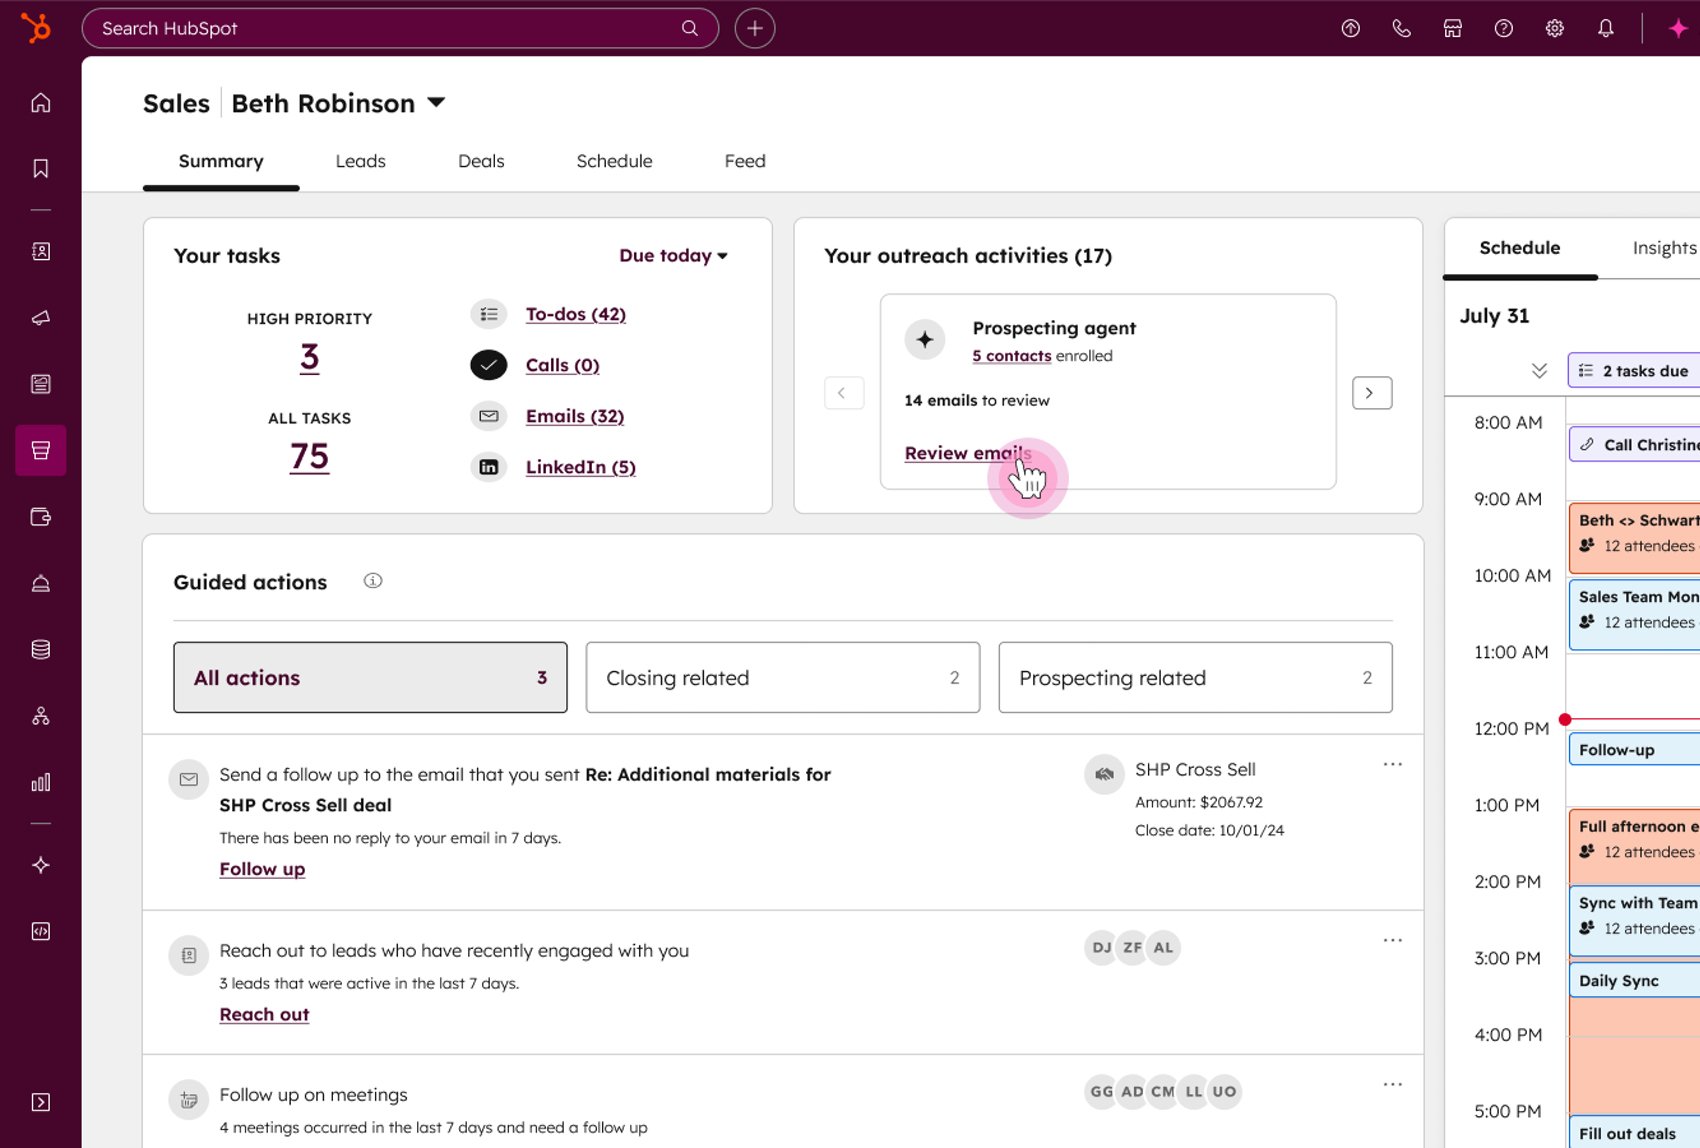1700x1148 pixels.
Task: Select the Prospecting related filter
Action: (1195, 678)
